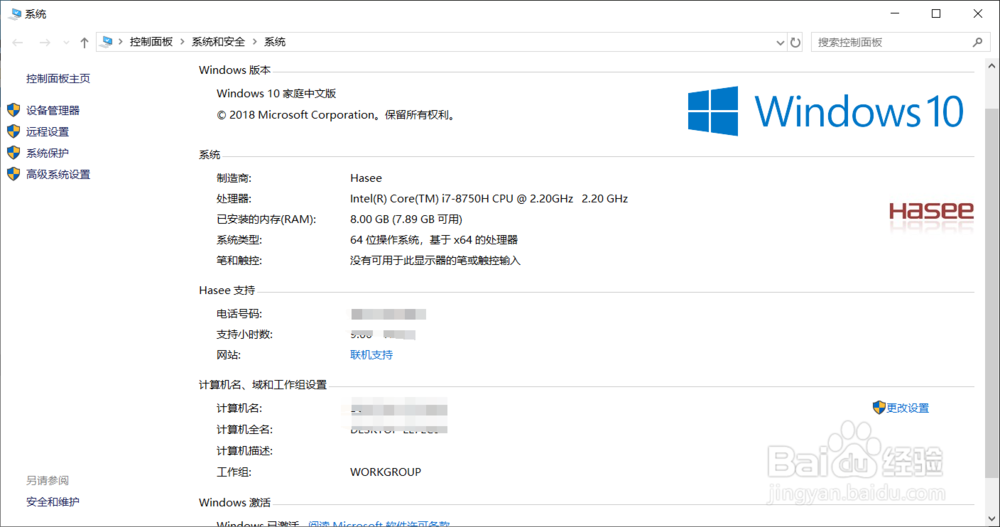The width and height of the screenshot is (1000, 527).
Task: Go up one level with the up arrow
Action: click(84, 42)
